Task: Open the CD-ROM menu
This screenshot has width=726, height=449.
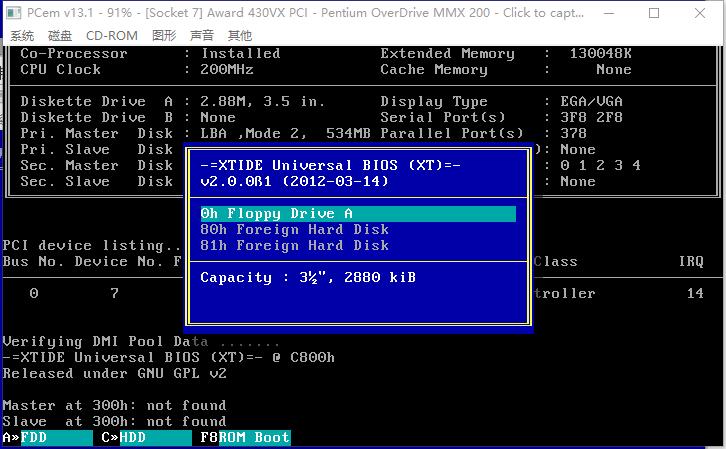Action: click(112, 36)
